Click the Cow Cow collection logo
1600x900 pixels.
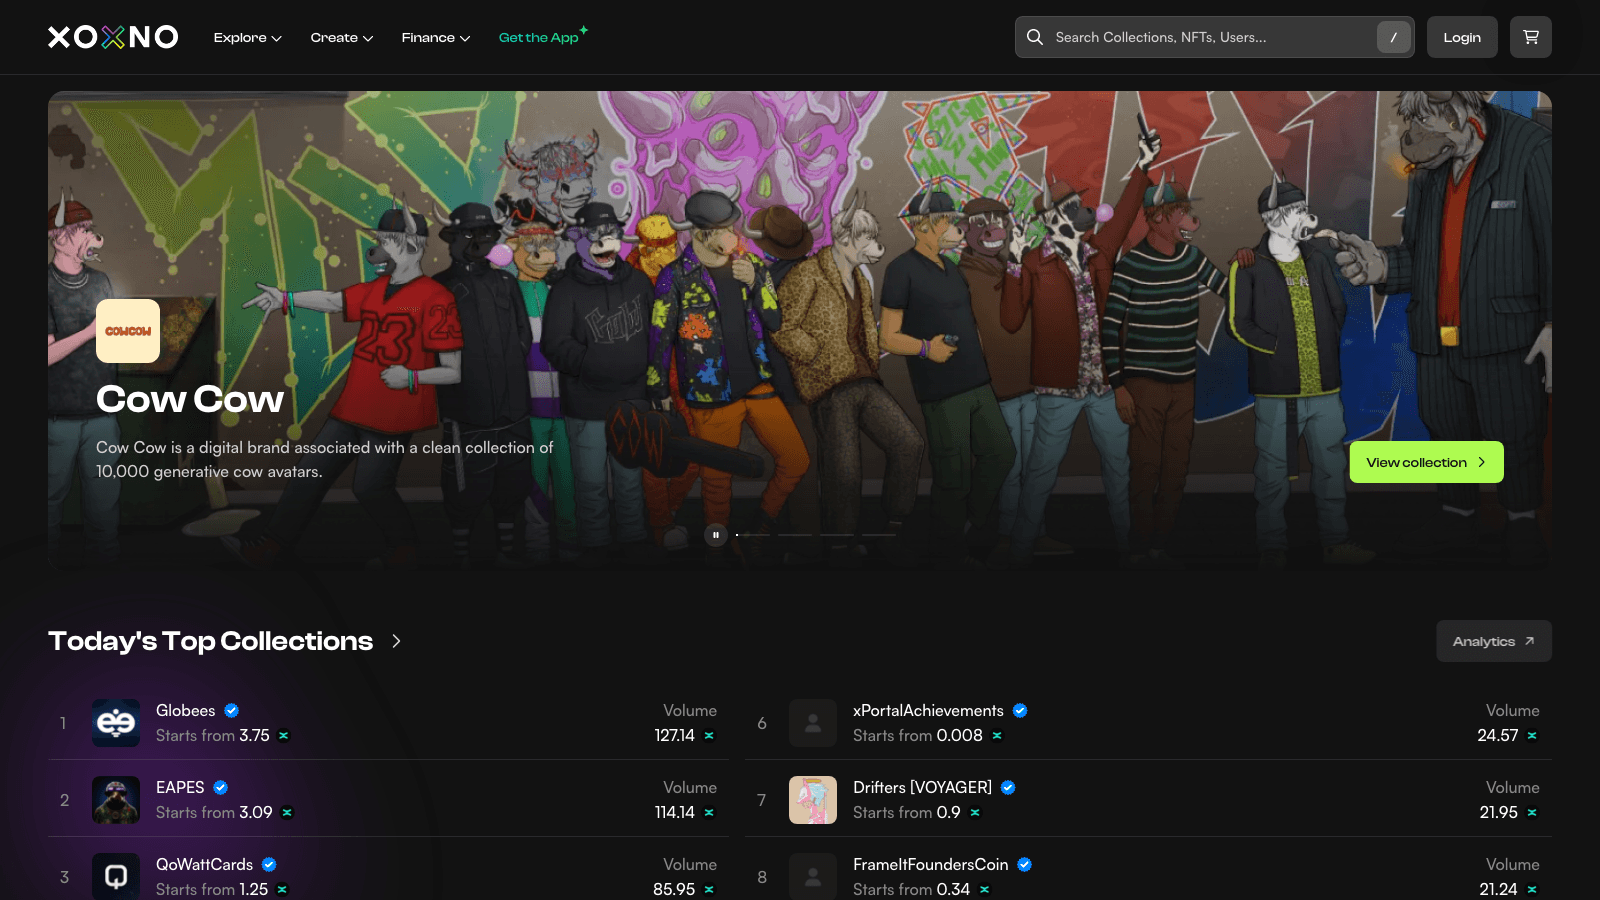[128, 331]
